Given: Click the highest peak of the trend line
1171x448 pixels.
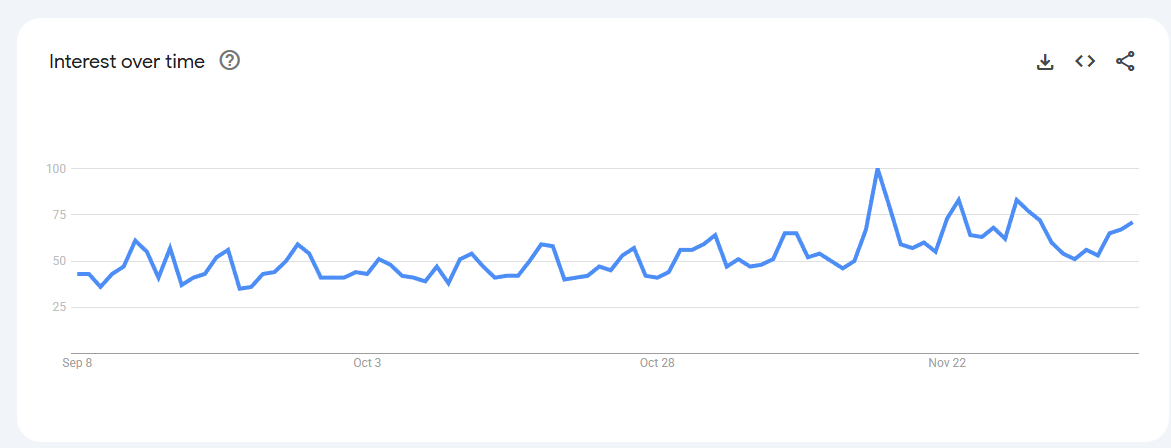Looking at the screenshot, I should click(x=877, y=169).
